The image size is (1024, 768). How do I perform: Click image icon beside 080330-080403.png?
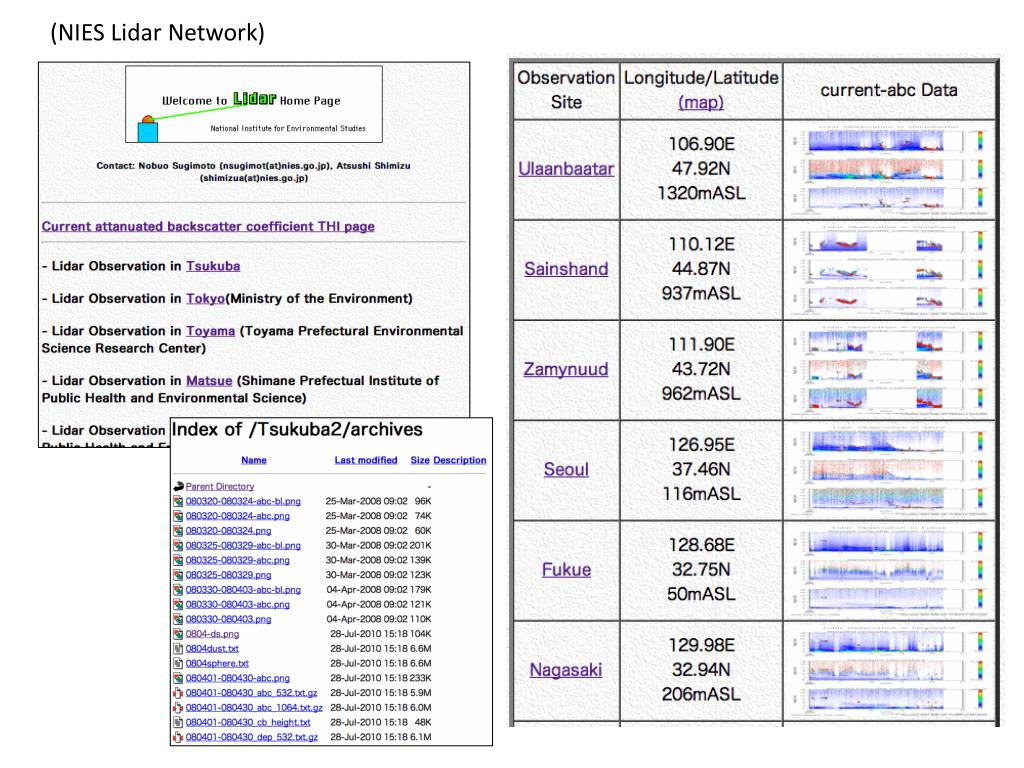click(x=178, y=619)
